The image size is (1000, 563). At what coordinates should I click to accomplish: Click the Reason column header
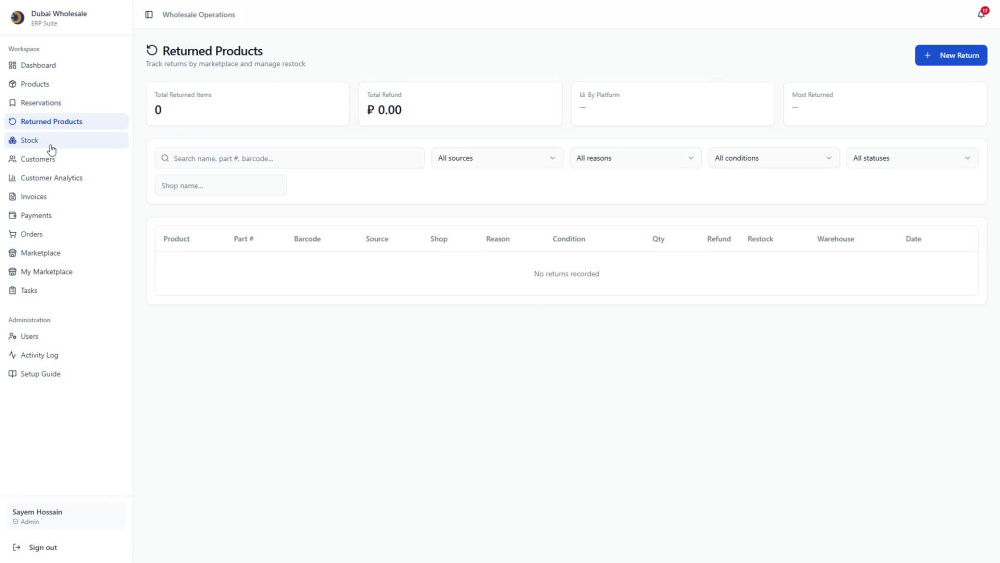[497, 239]
